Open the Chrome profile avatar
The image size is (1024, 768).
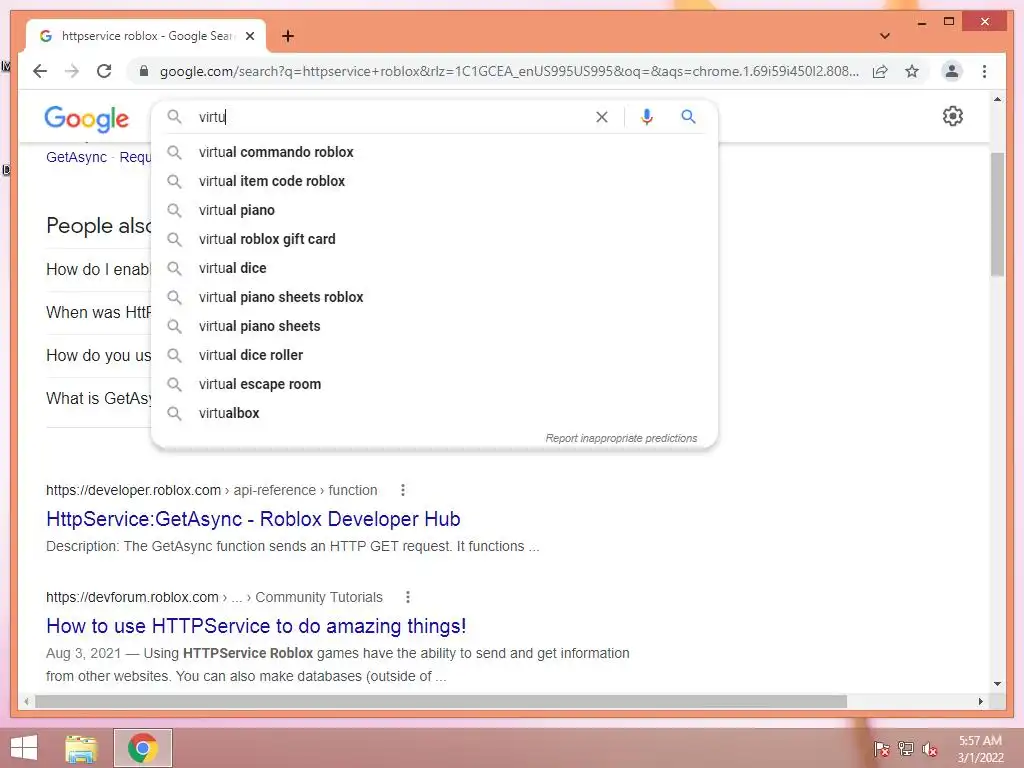[x=952, y=71]
